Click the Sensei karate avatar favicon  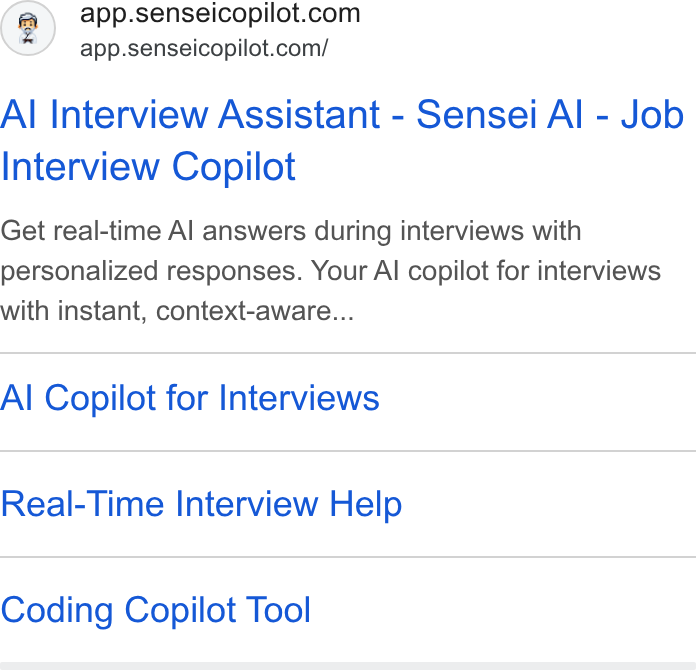[x=28, y=28]
